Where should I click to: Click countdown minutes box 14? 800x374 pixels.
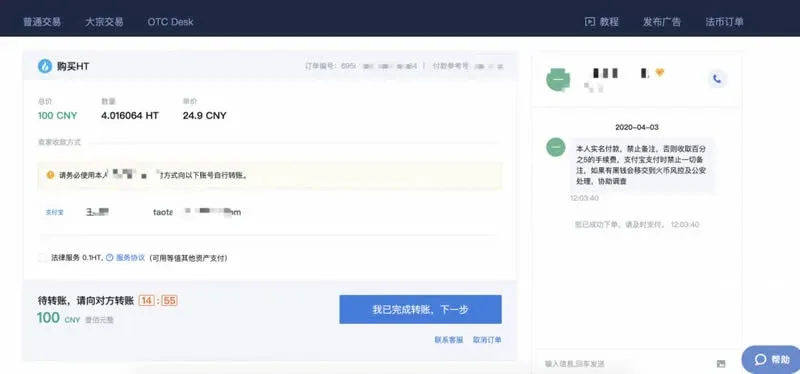tap(146, 301)
